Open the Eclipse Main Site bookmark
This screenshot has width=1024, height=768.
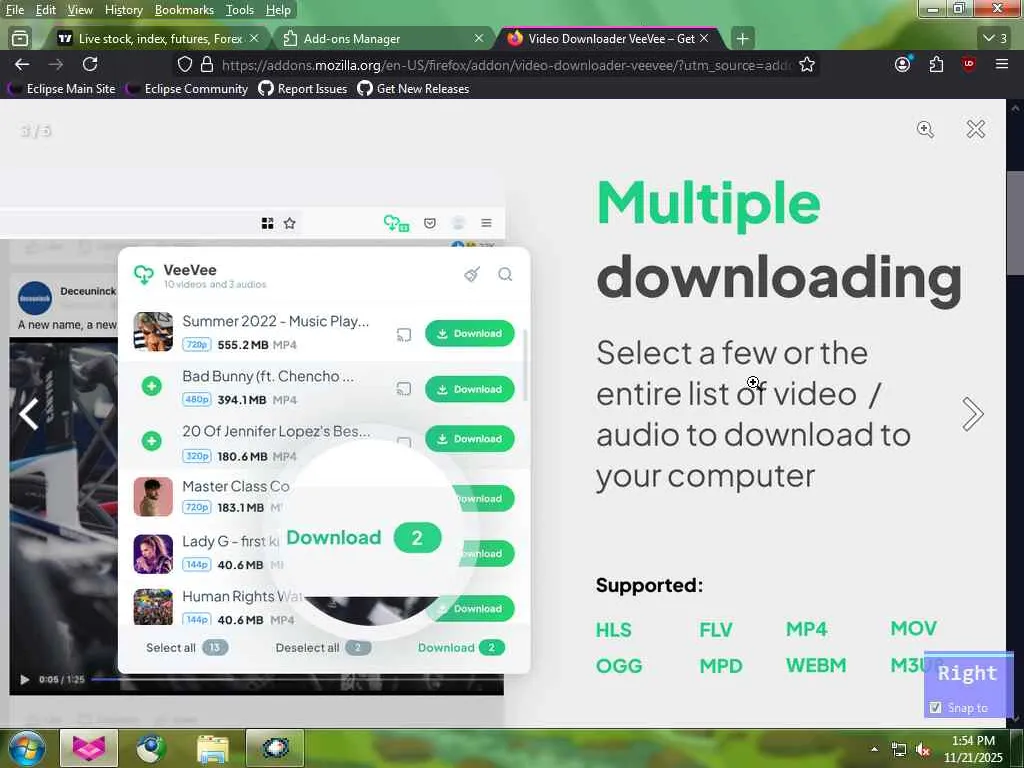(61, 89)
